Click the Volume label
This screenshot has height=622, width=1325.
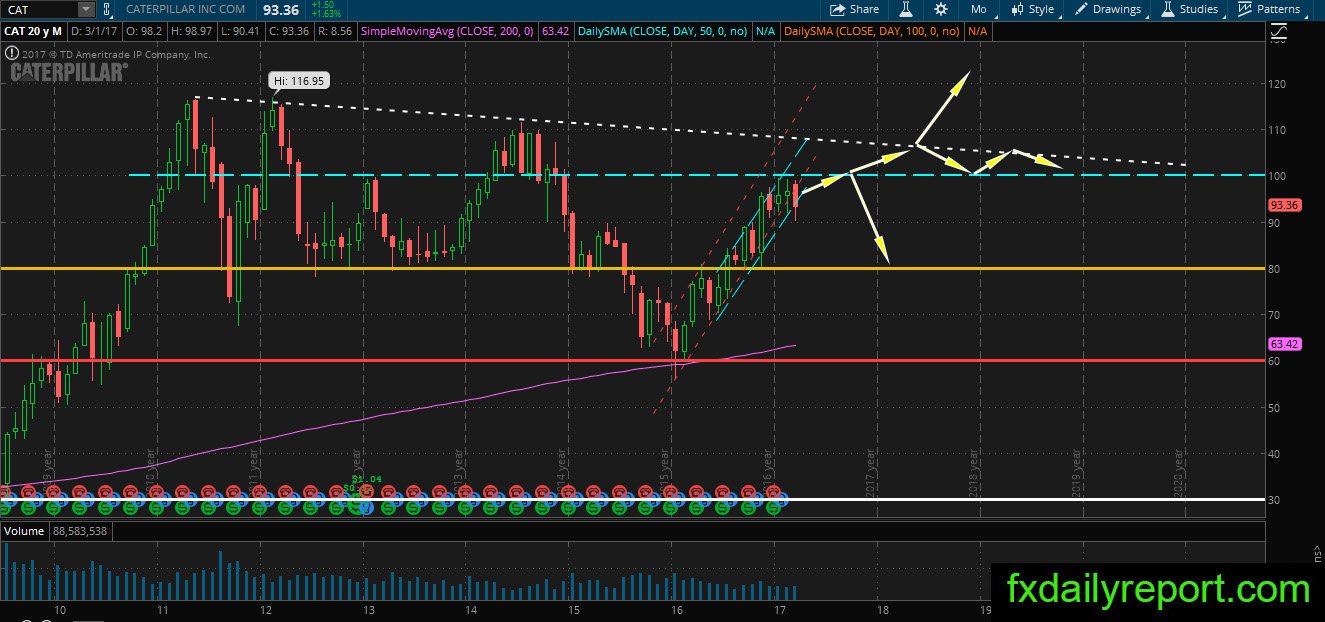click(x=25, y=531)
